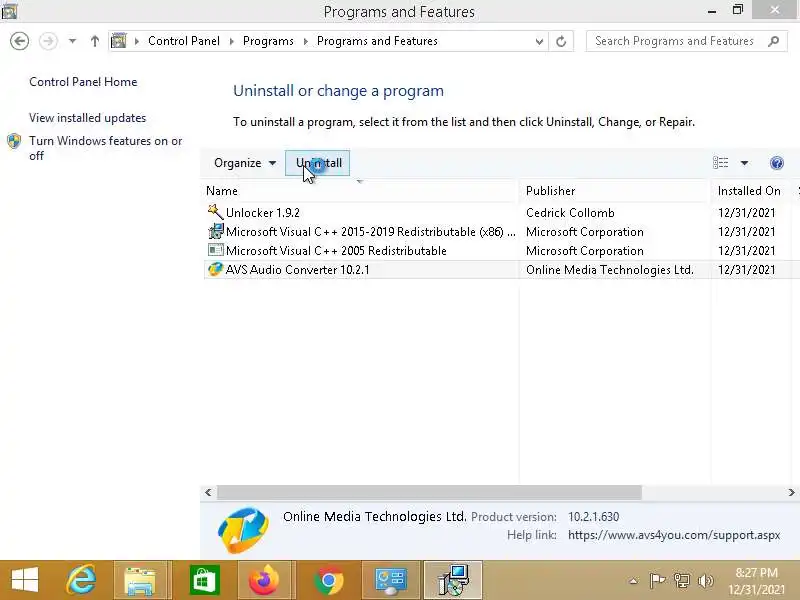Screen dimensions: 800x600
Task: Open Control Panel Home link
Action: coord(83,82)
